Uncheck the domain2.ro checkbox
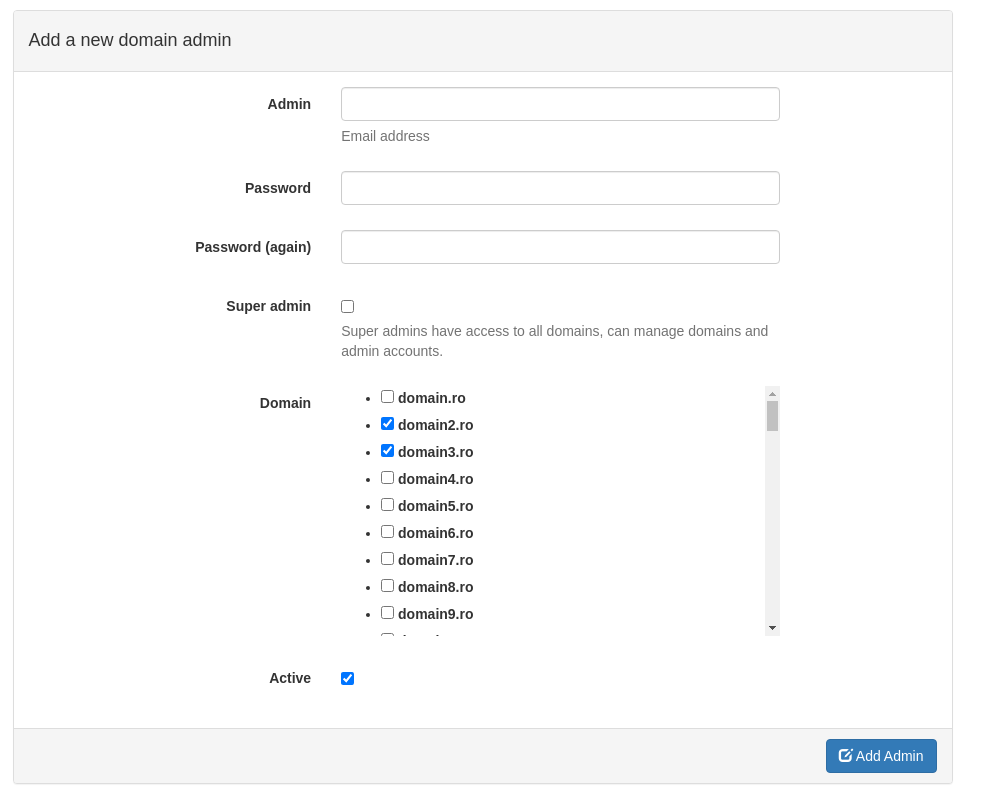 (387, 423)
